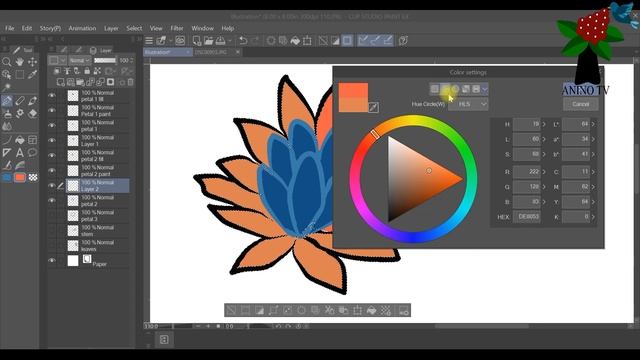
Task: Expand arrow beside the L* value
Action: 593,124
